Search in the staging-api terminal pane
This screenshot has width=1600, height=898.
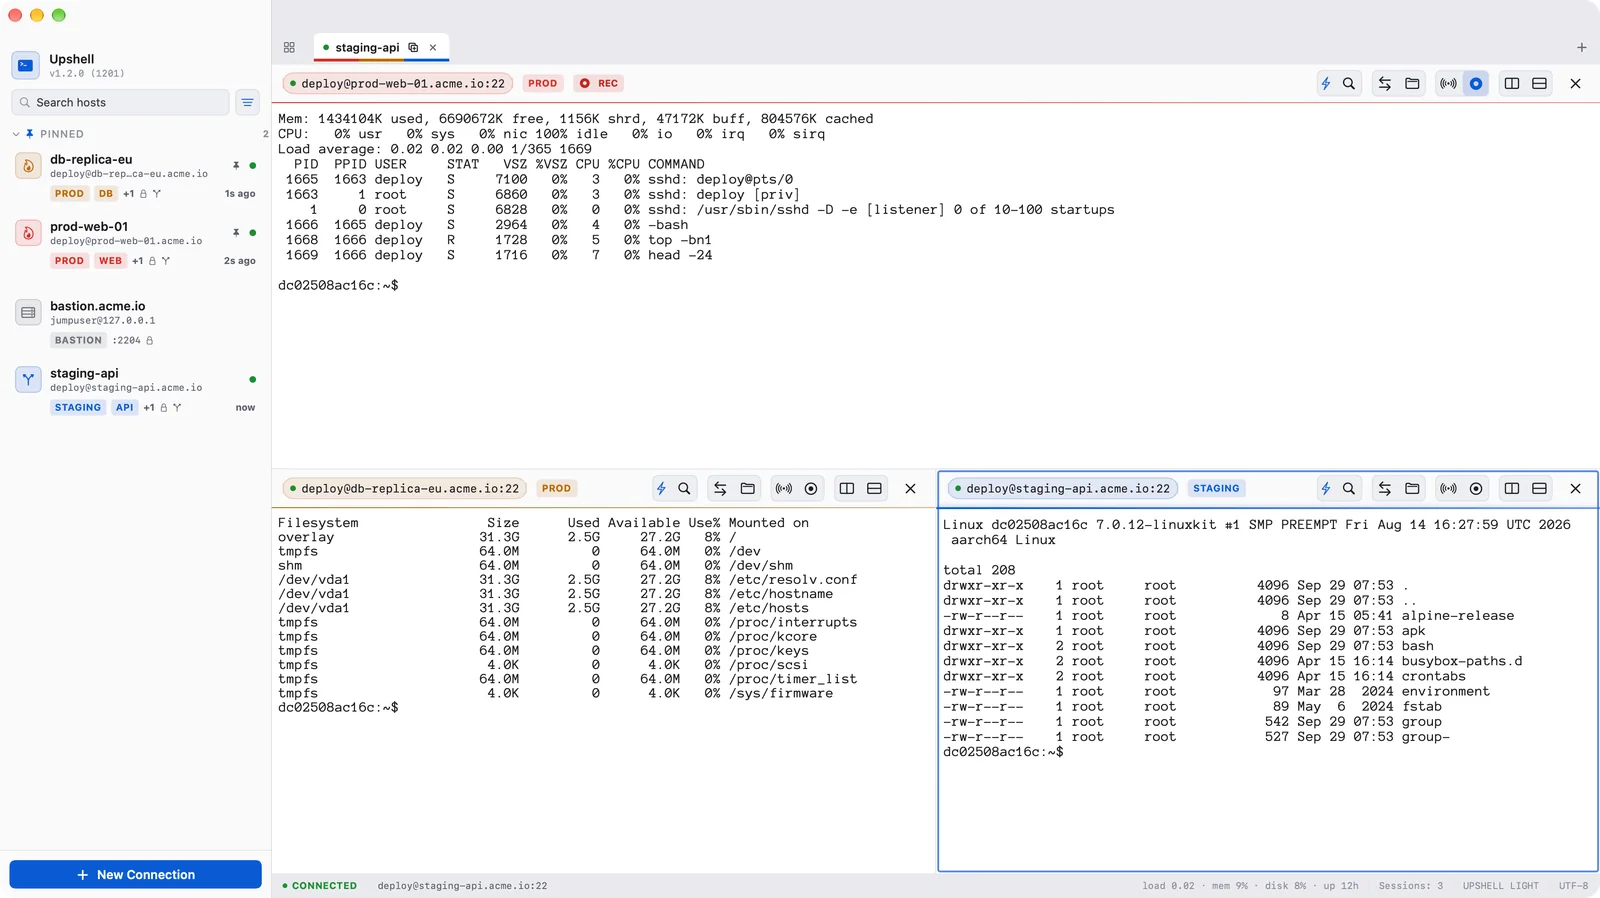pos(1349,489)
